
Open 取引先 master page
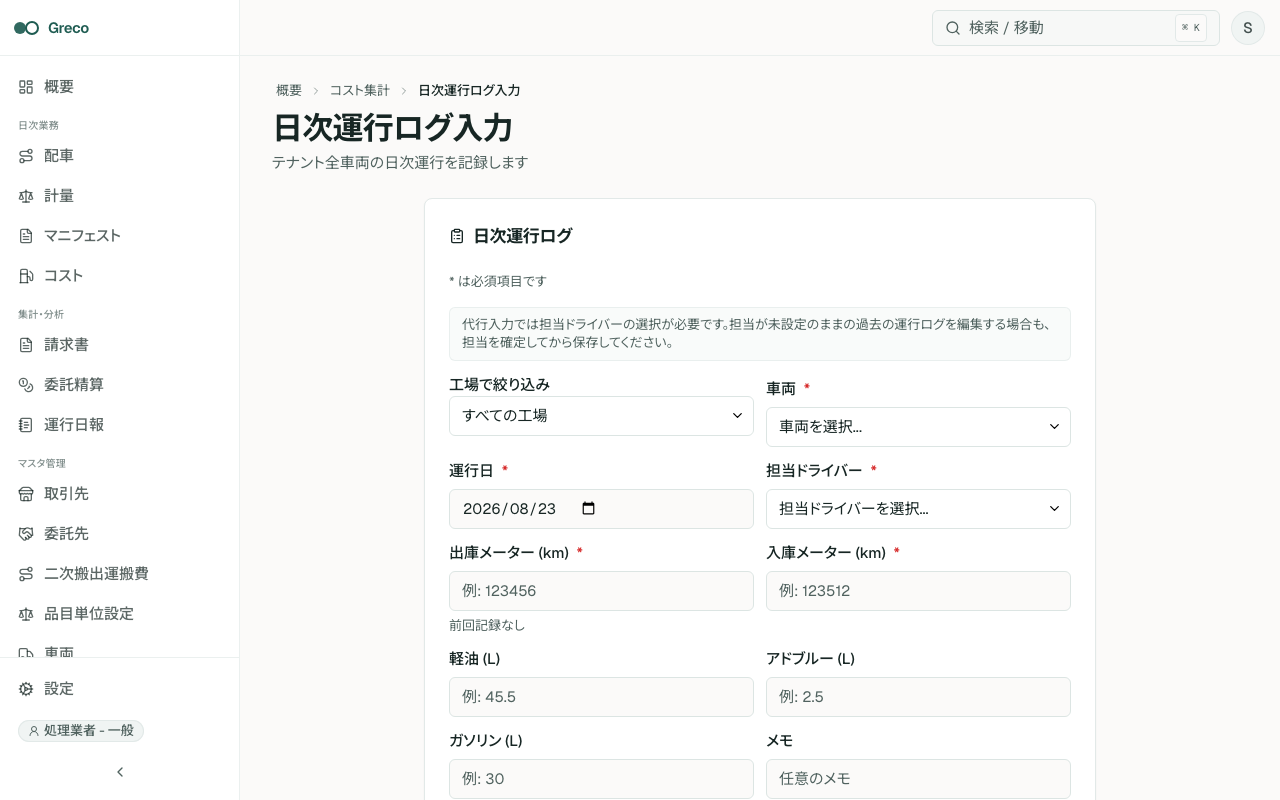tap(119, 494)
